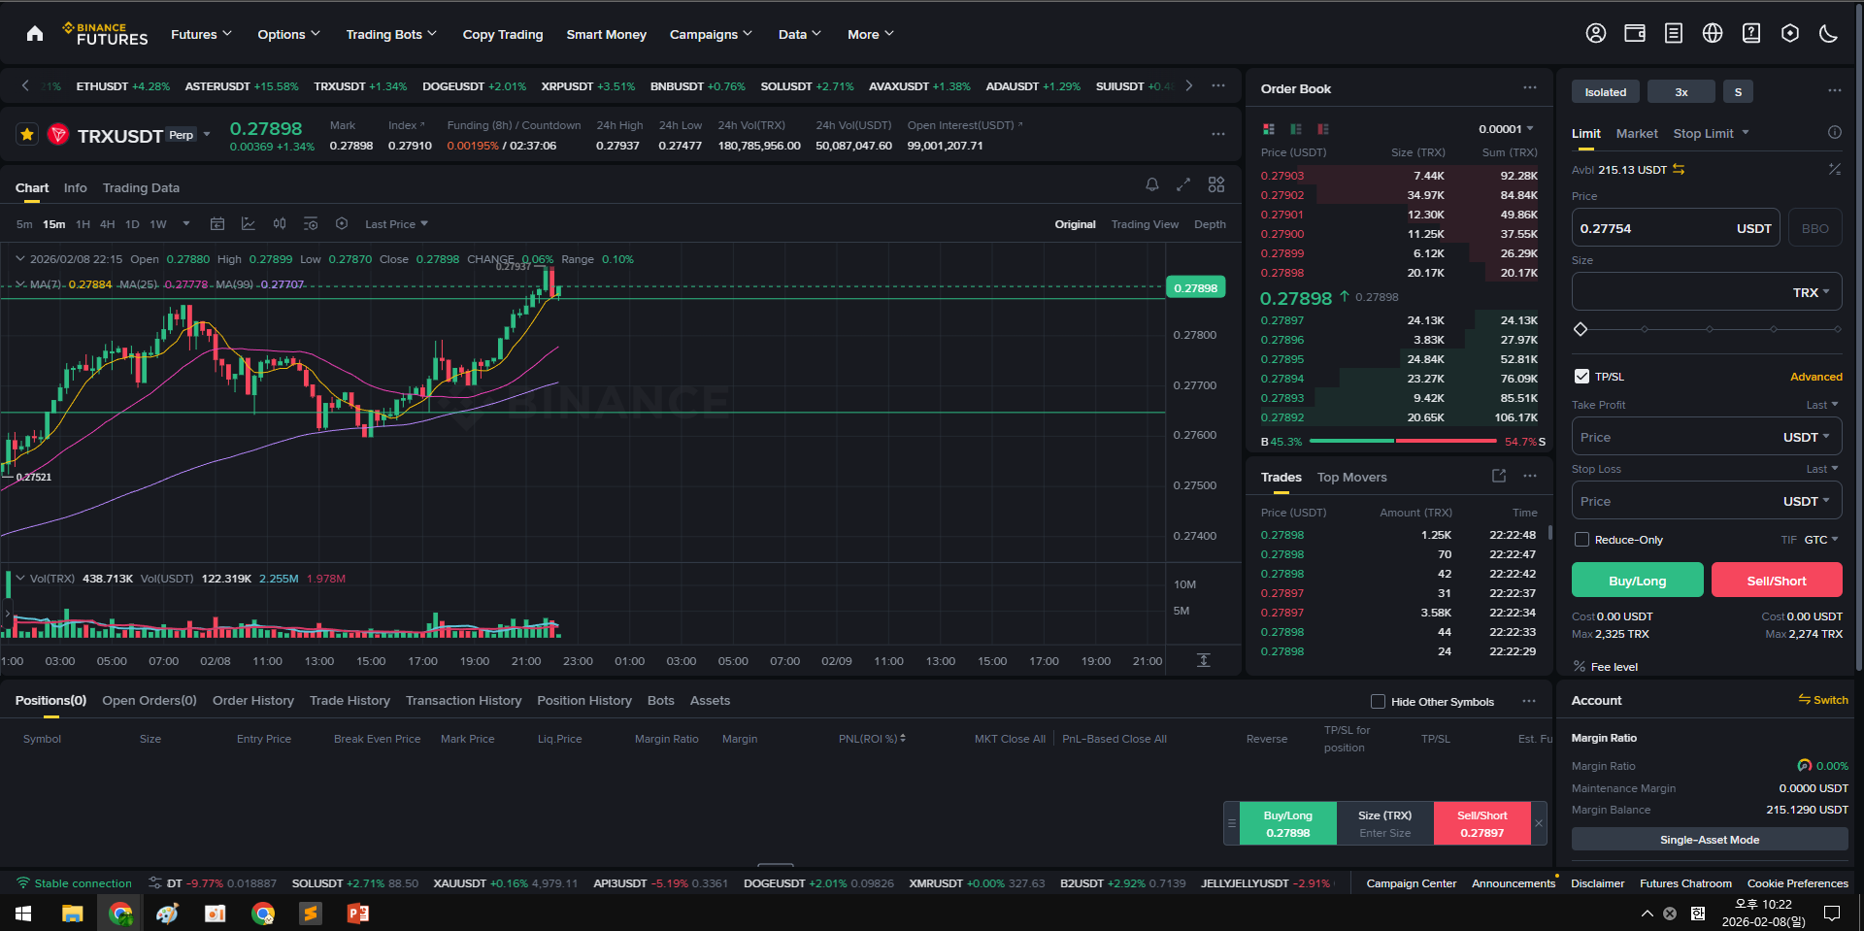This screenshot has width=1864, height=931.
Task: Open more timeframes dropdown arrow
Action: 186,224
